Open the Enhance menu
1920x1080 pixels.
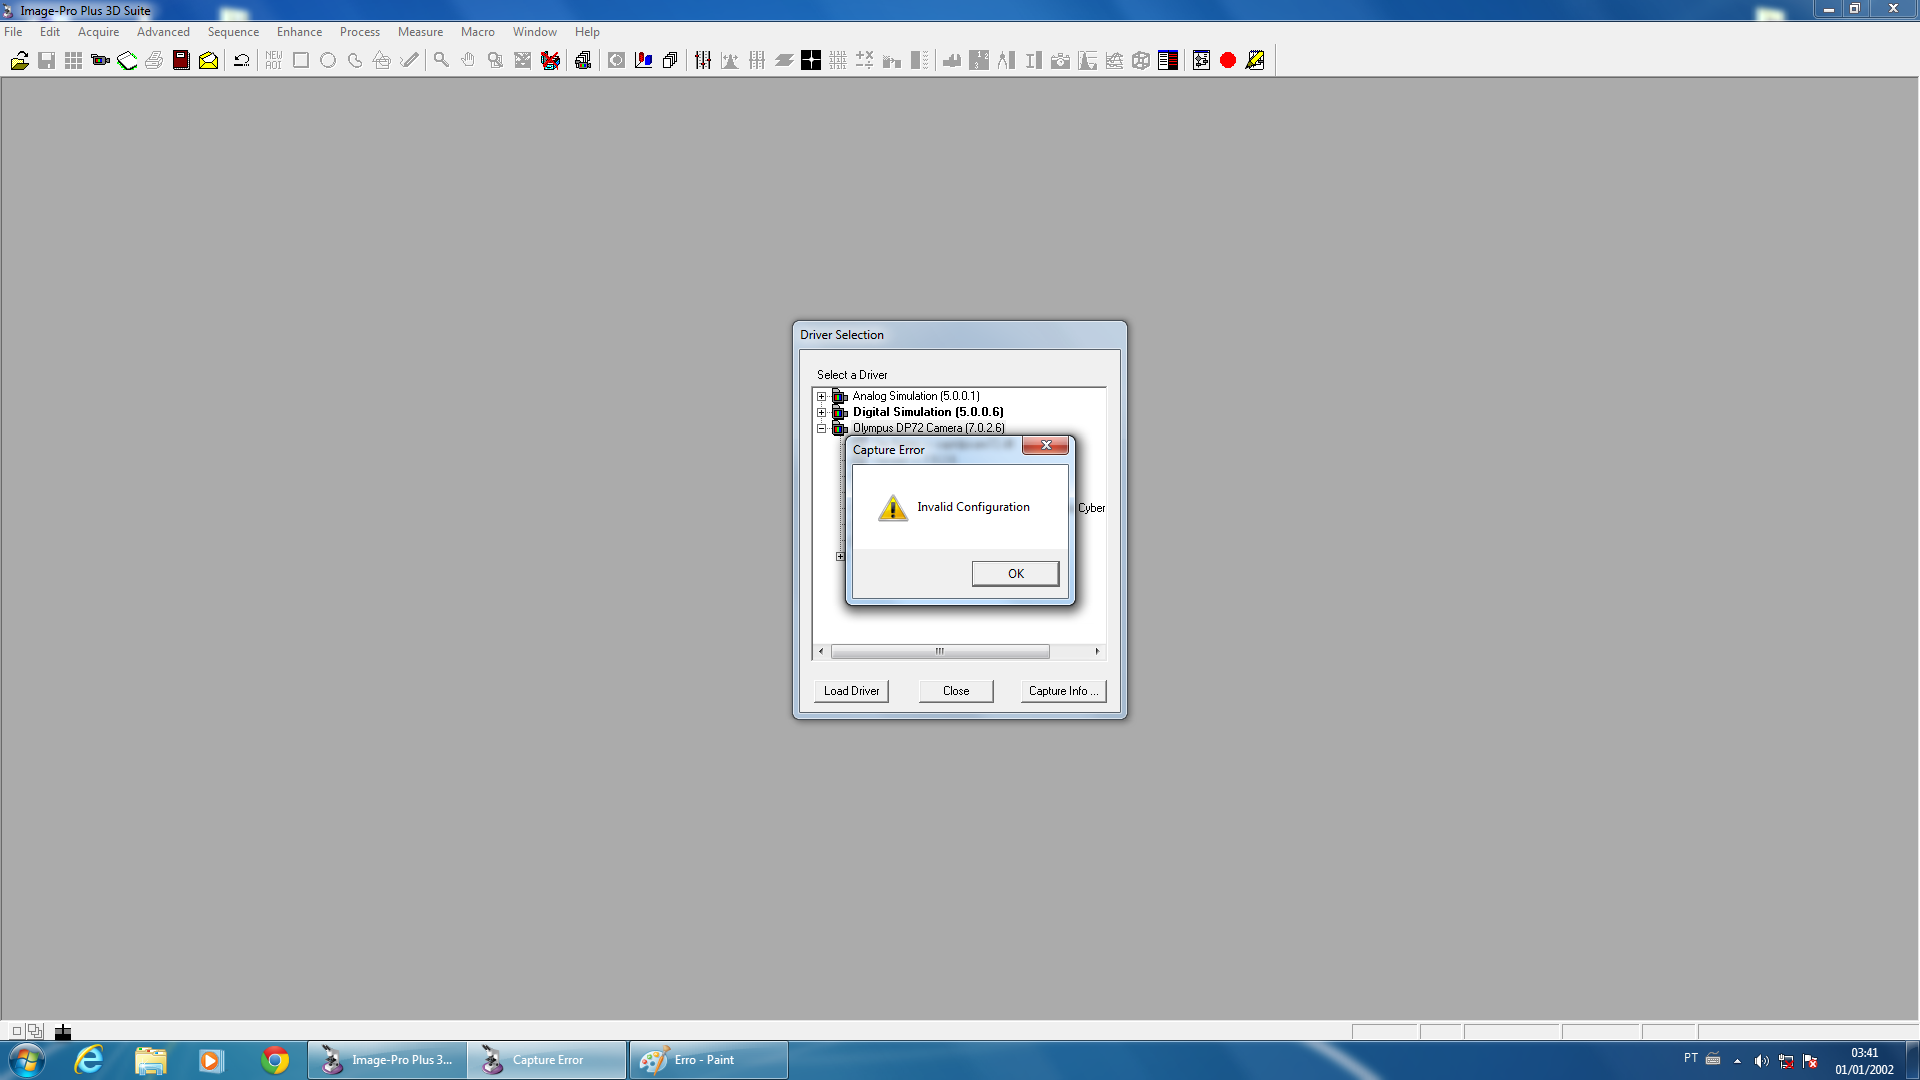click(299, 32)
